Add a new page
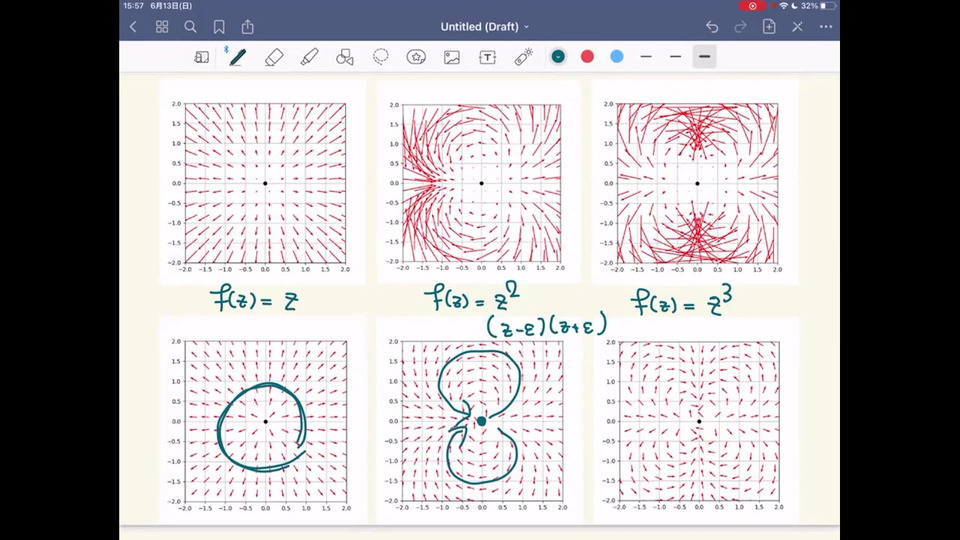 (x=769, y=27)
